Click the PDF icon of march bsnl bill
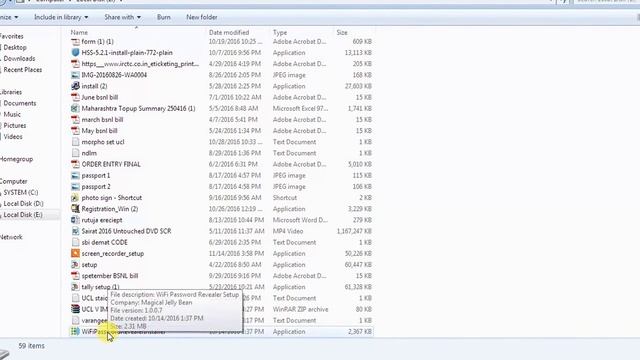The width and height of the screenshot is (640, 360). point(75,120)
